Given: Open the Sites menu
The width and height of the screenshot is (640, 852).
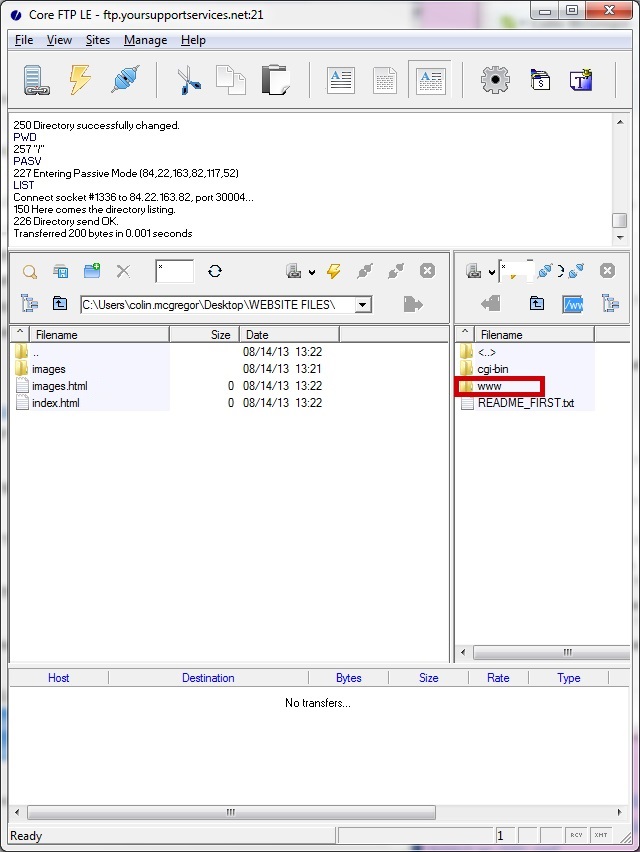Looking at the screenshot, I should click(98, 40).
